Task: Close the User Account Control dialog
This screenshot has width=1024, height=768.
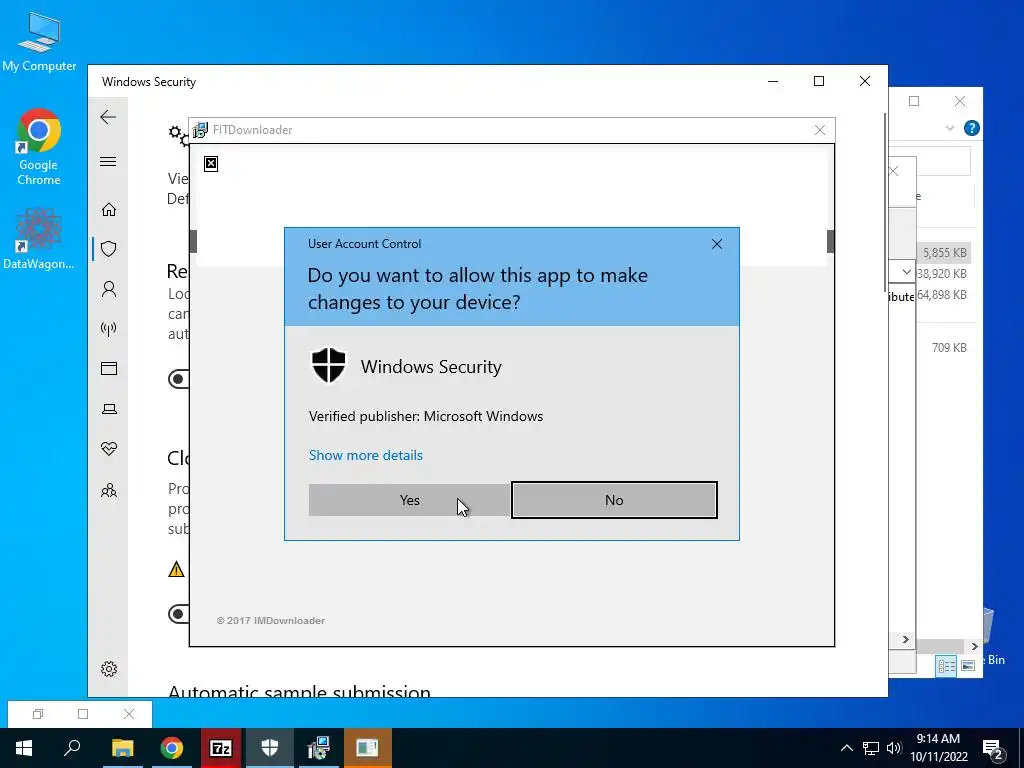Action: point(716,244)
